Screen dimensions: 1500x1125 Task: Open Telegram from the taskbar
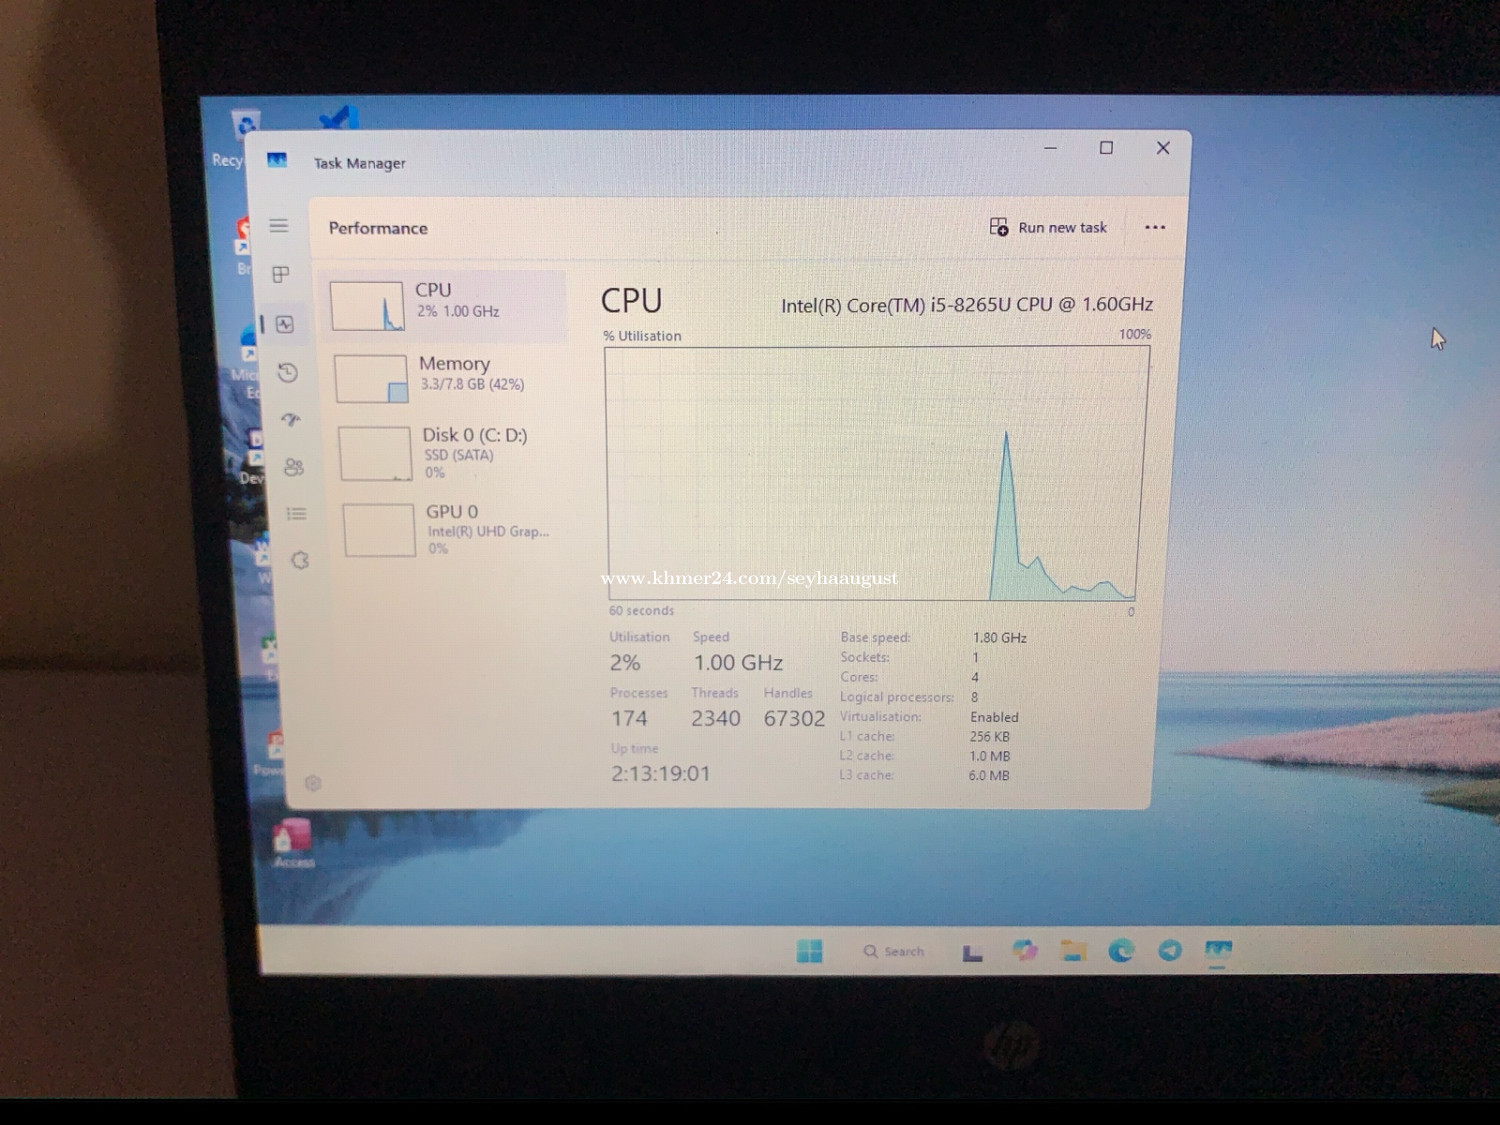click(1170, 950)
